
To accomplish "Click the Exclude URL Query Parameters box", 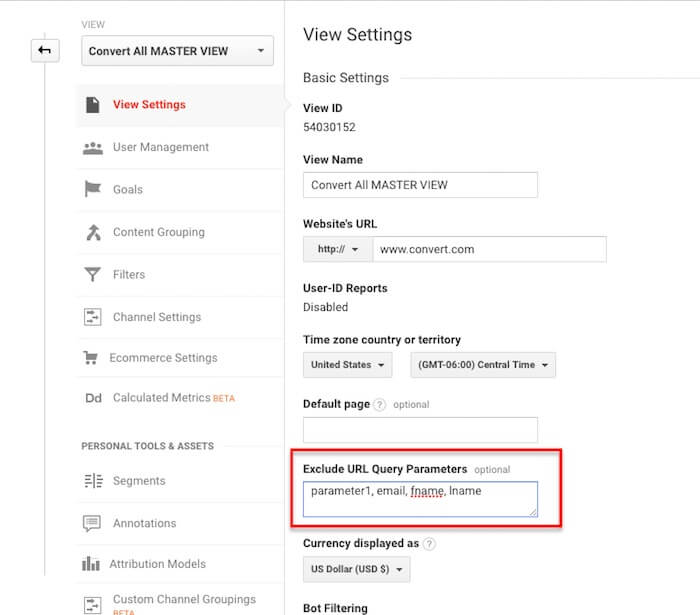I will coord(420,499).
